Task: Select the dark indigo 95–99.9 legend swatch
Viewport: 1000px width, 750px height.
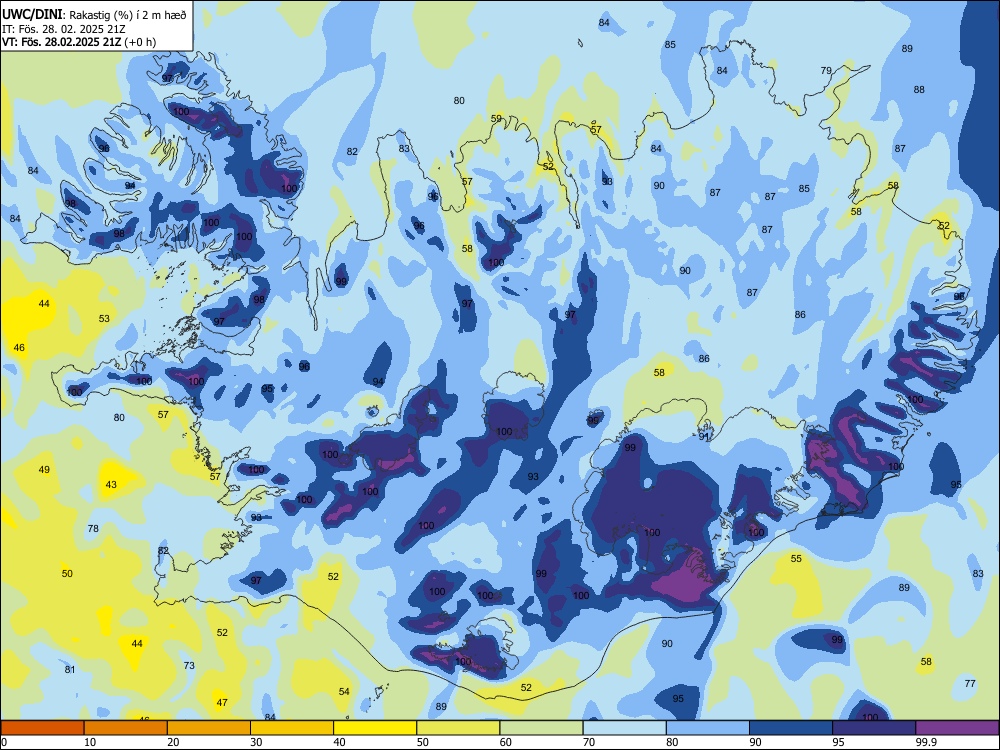Action: [x=874, y=728]
